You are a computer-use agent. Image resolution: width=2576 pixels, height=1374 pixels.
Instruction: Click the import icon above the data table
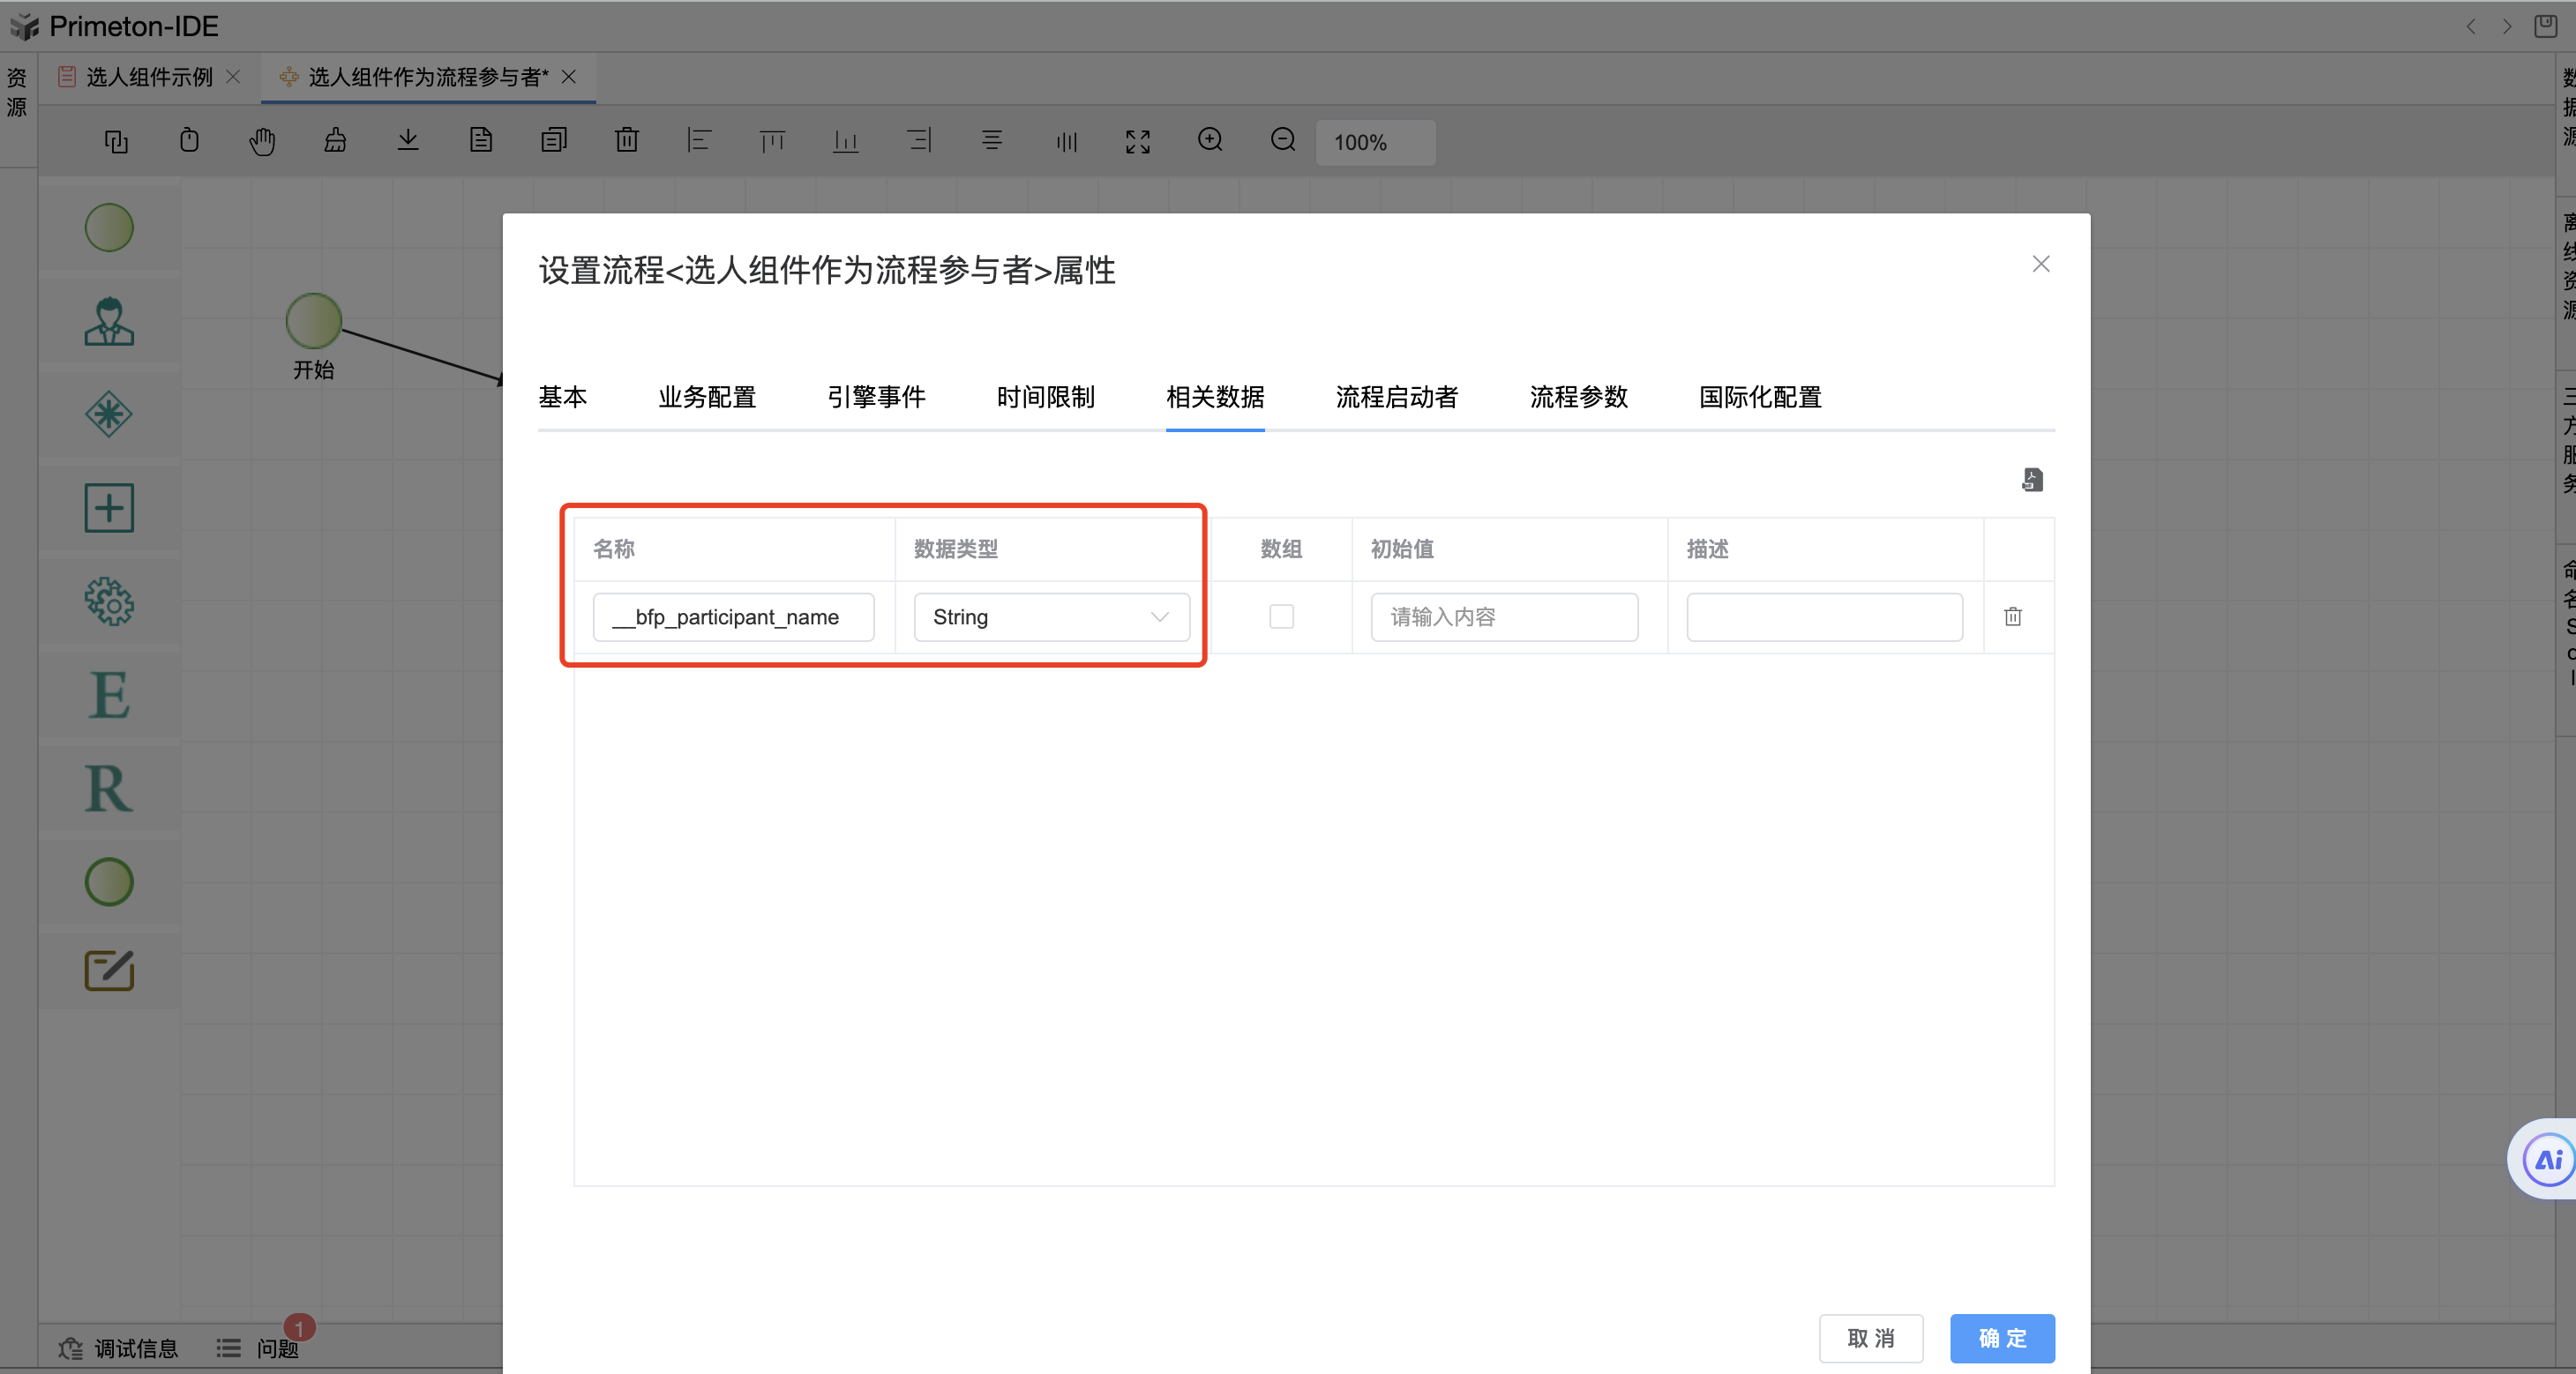click(2031, 480)
